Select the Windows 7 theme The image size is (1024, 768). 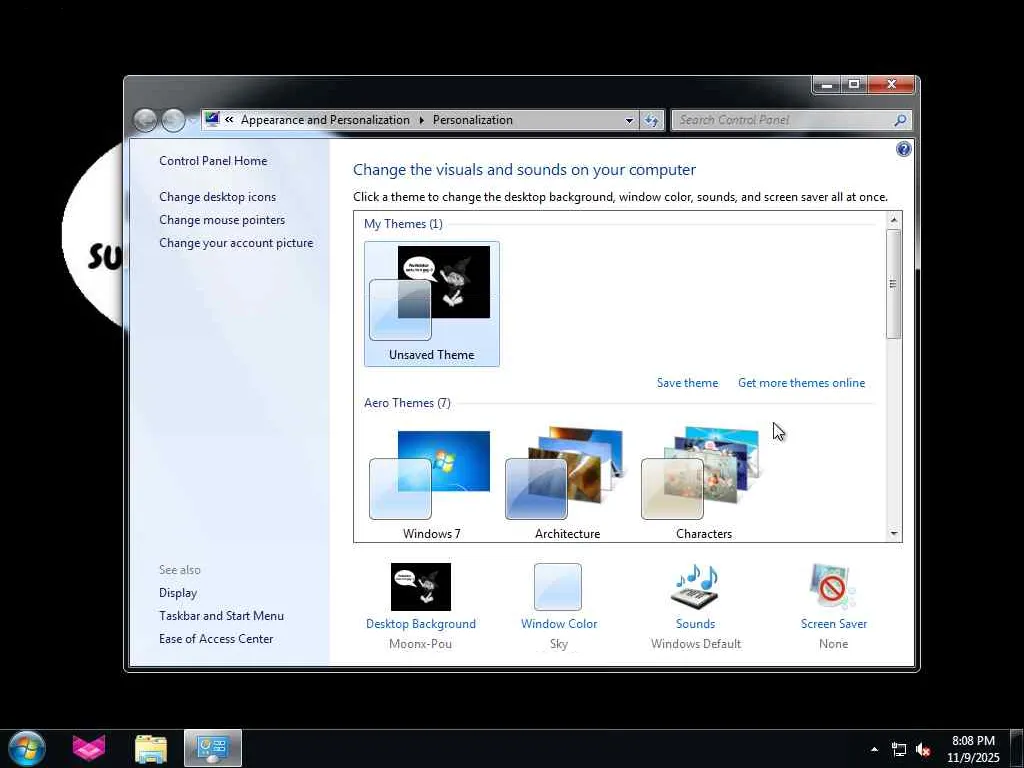point(432,484)
